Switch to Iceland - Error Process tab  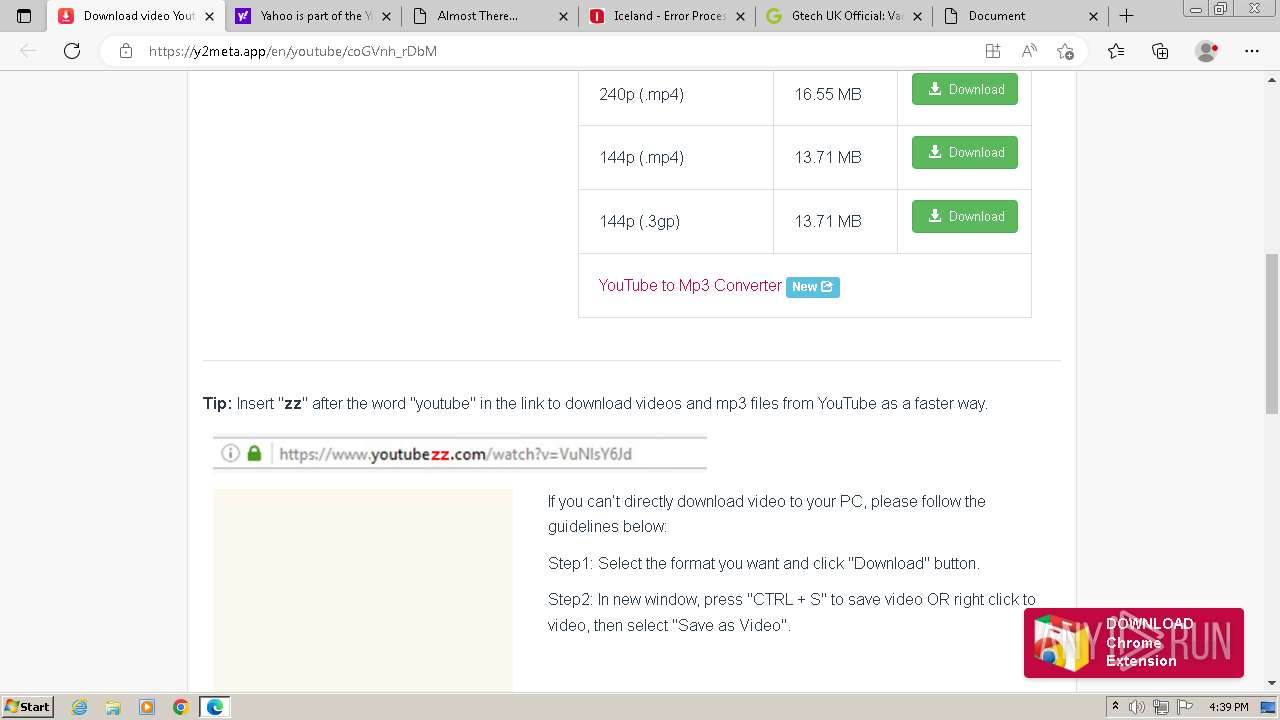pos(666,16)
